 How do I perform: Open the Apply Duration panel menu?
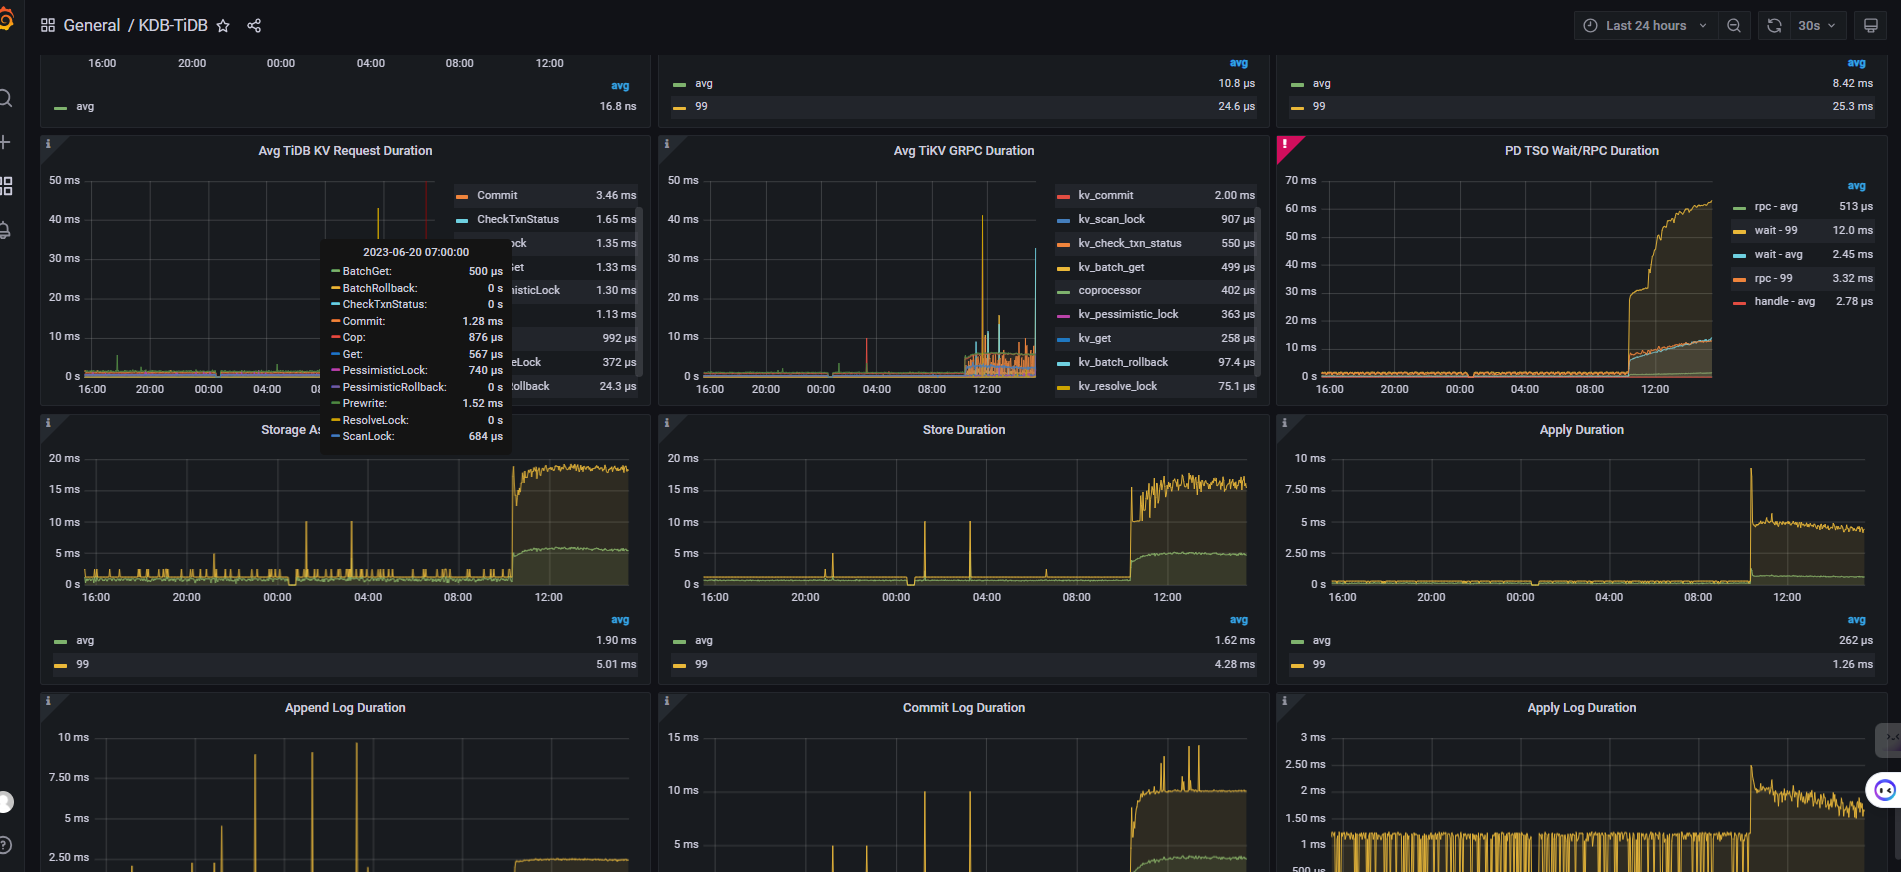click(x=1581, y=430)
